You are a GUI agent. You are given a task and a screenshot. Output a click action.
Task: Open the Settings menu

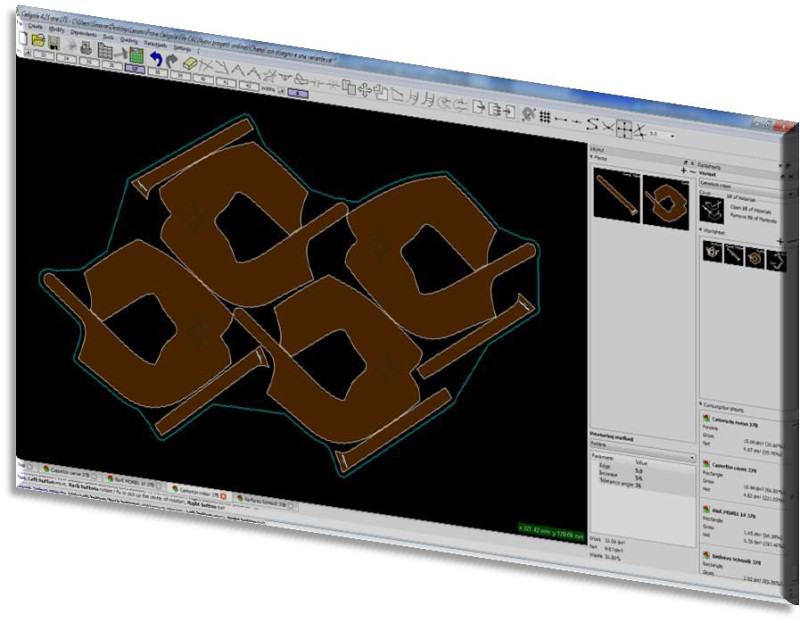point(182,48)
